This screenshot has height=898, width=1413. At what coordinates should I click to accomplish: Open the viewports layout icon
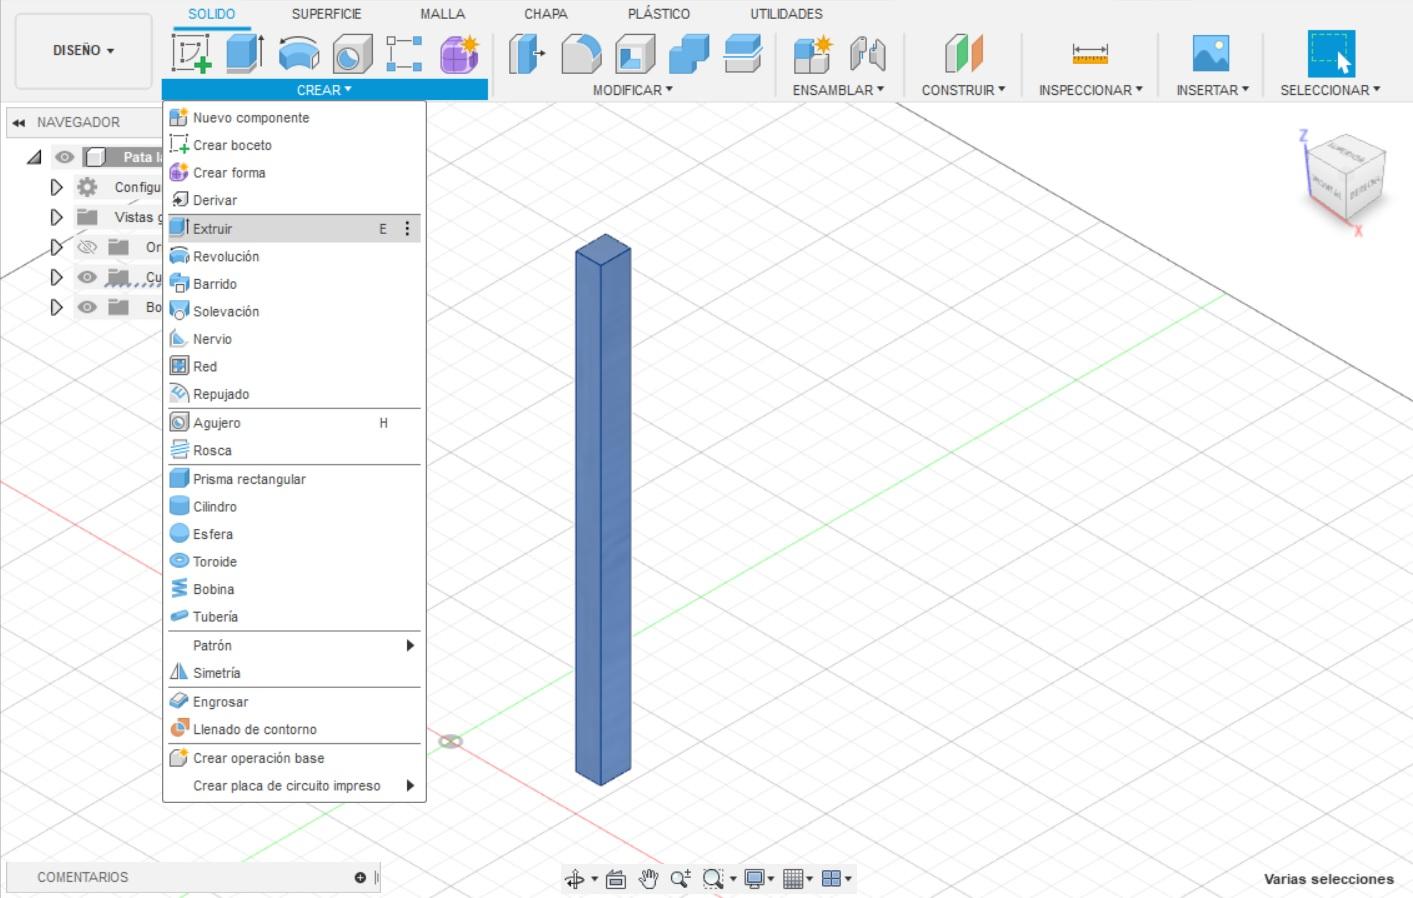coord(831,879)
